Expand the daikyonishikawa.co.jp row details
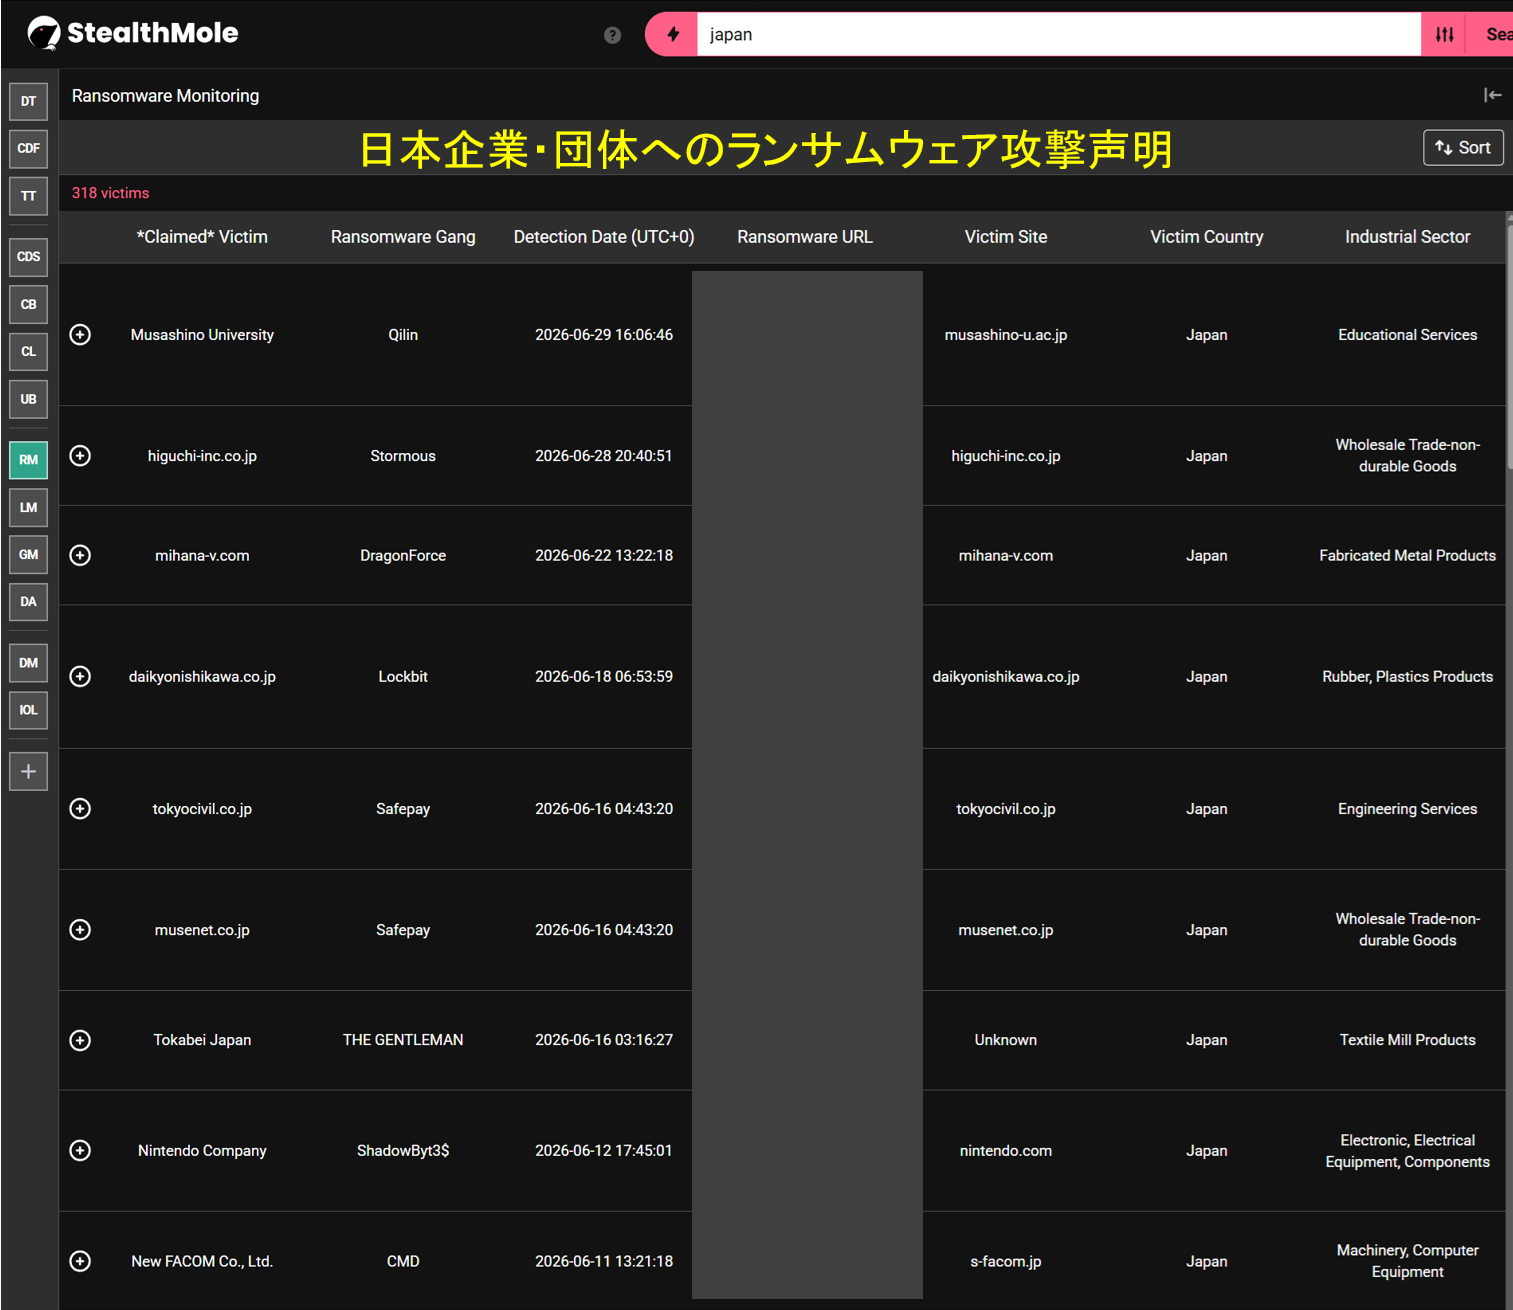 click(80, 676)
